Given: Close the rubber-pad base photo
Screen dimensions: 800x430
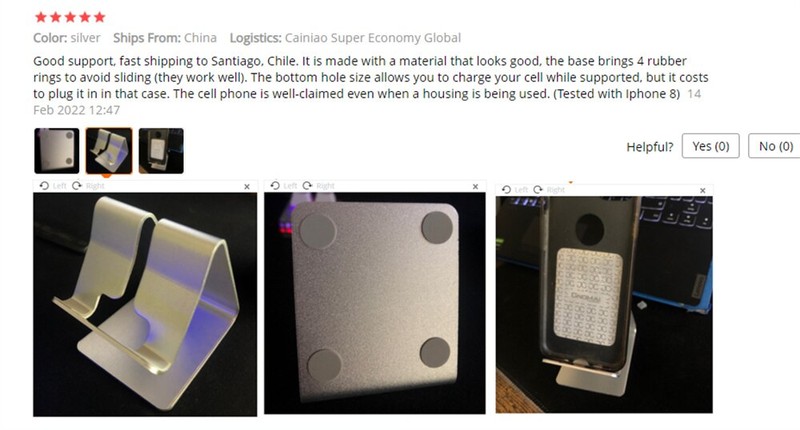Looking at the screenshot, I should pos(476,187).
